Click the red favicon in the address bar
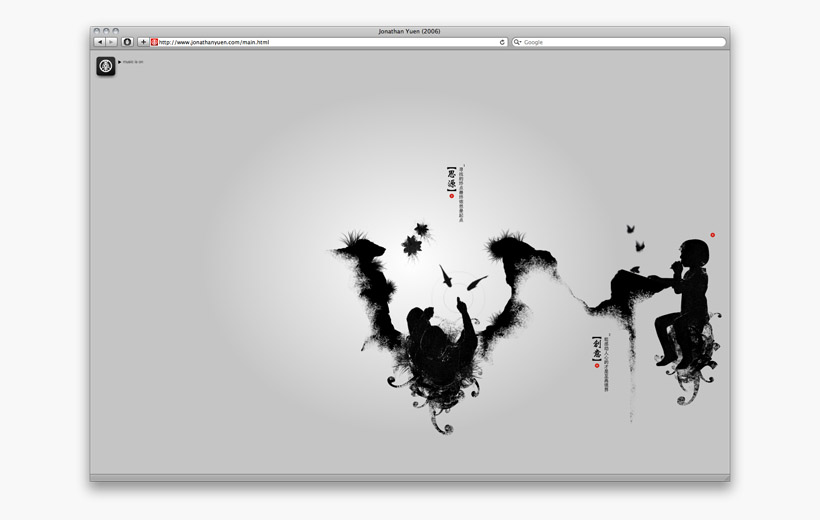This screenshot has height=520, width=820. tap(154, 42)
